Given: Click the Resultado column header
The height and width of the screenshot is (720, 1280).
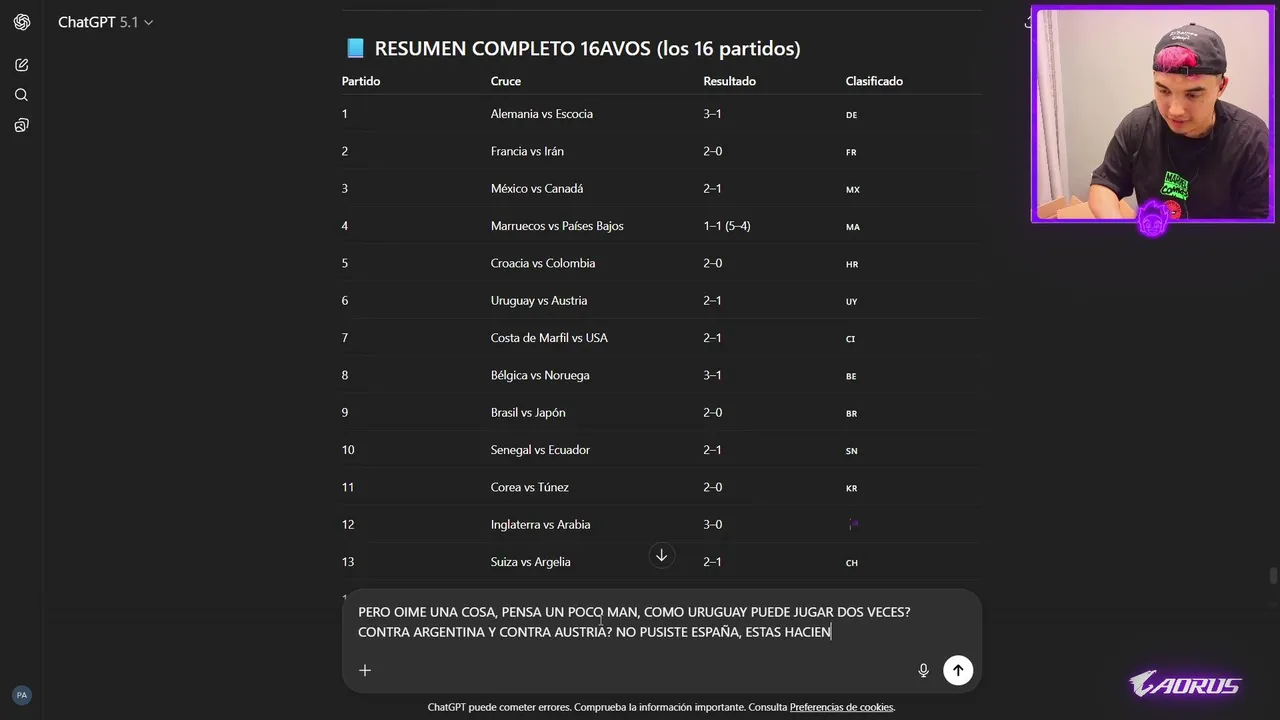Looking at the screenshot, I should point(729,81).
